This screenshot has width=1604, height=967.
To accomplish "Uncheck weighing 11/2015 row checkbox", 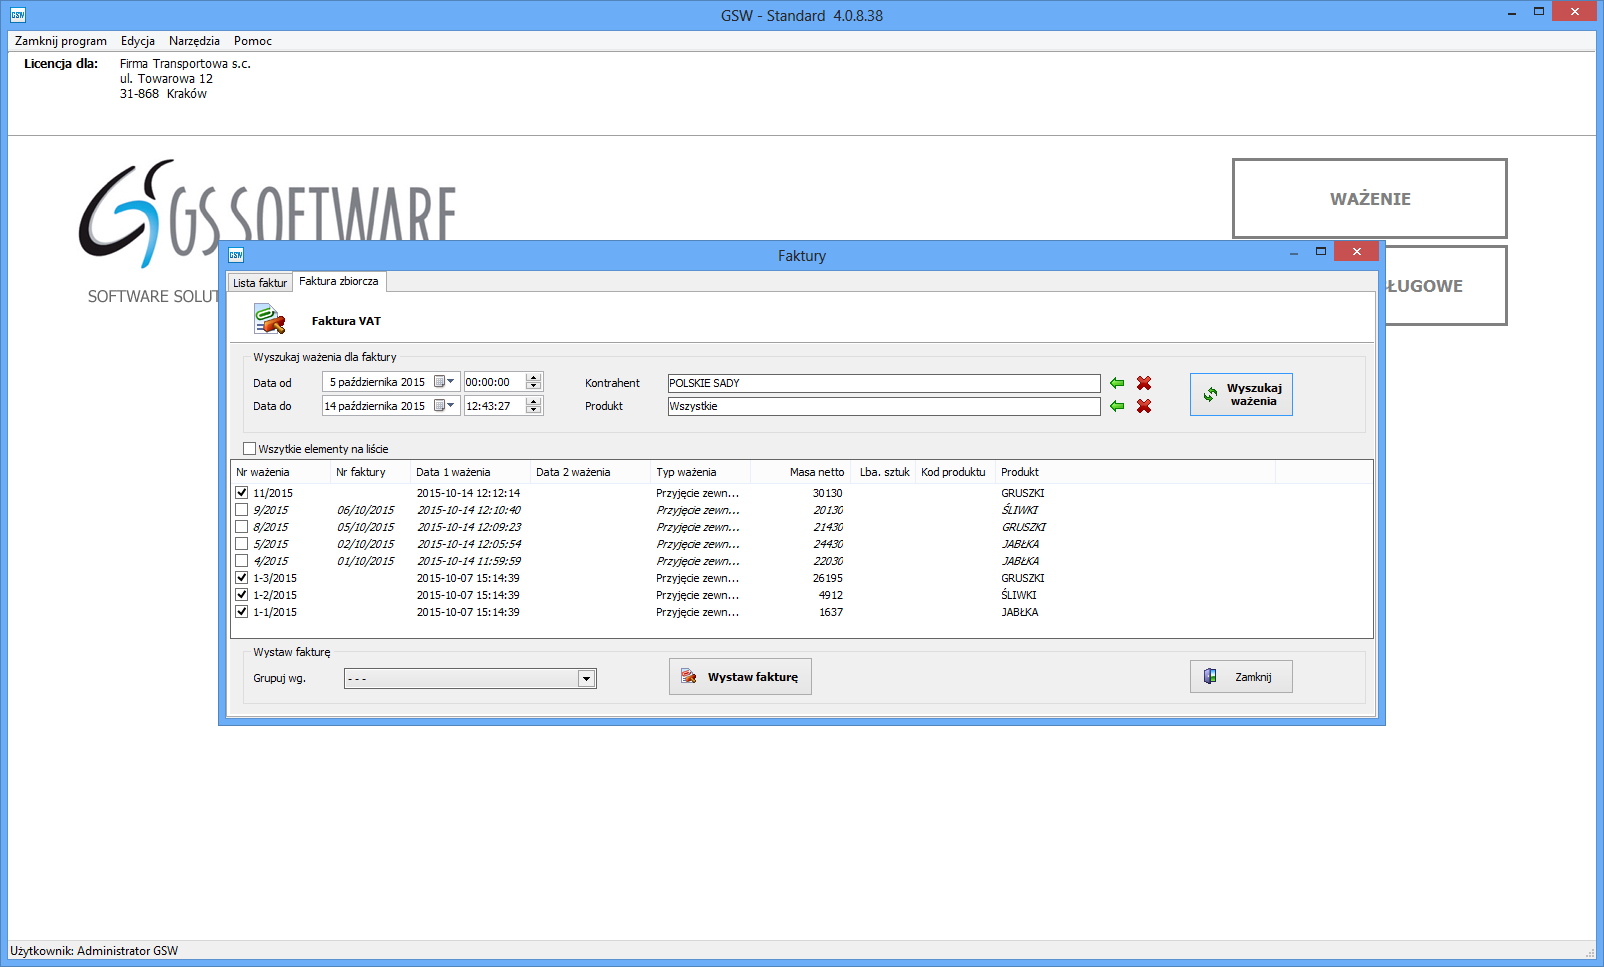I will 241,493.
